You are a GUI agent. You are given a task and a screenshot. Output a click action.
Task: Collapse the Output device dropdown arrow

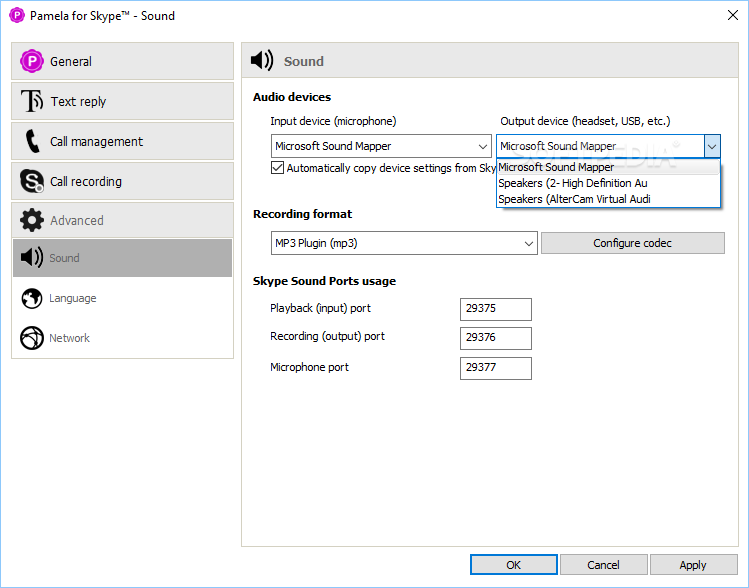point(712,146)
